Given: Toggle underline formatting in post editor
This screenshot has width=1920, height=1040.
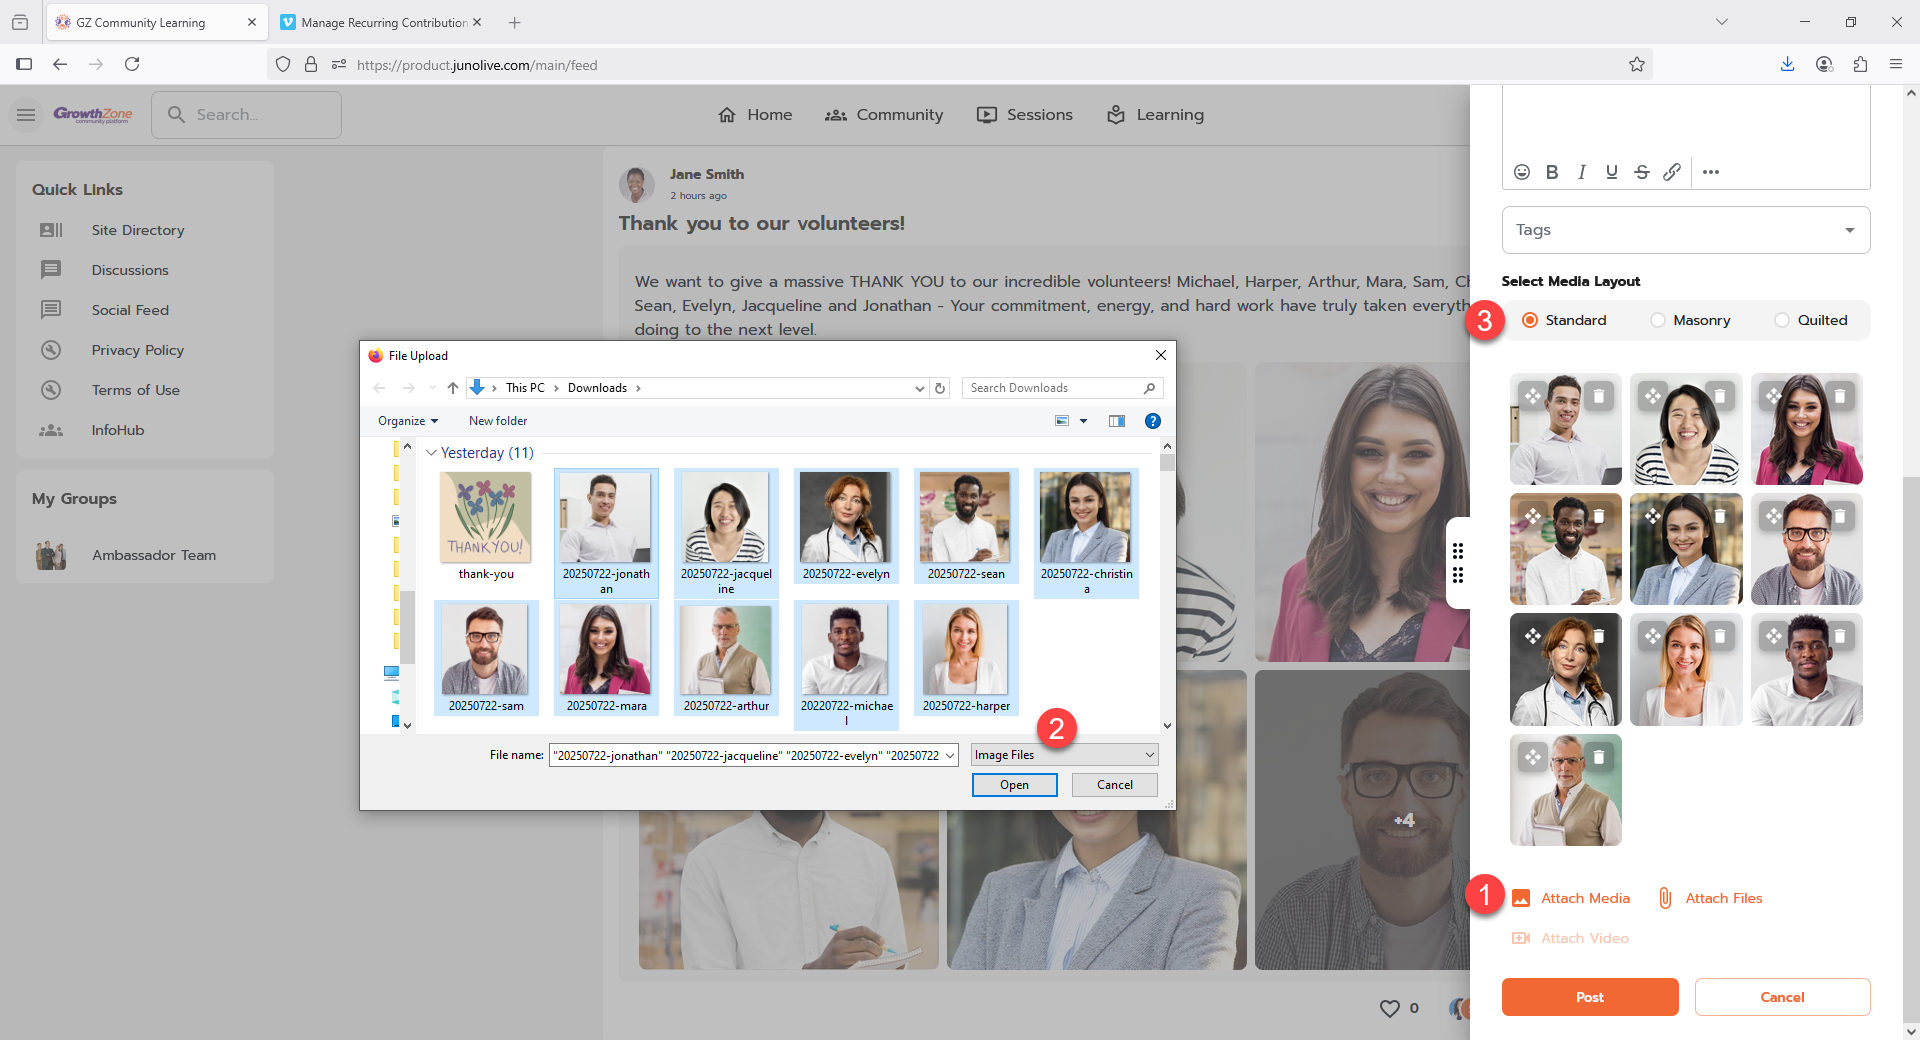Looking at the screenshot, I should (x=1612, y=172).
